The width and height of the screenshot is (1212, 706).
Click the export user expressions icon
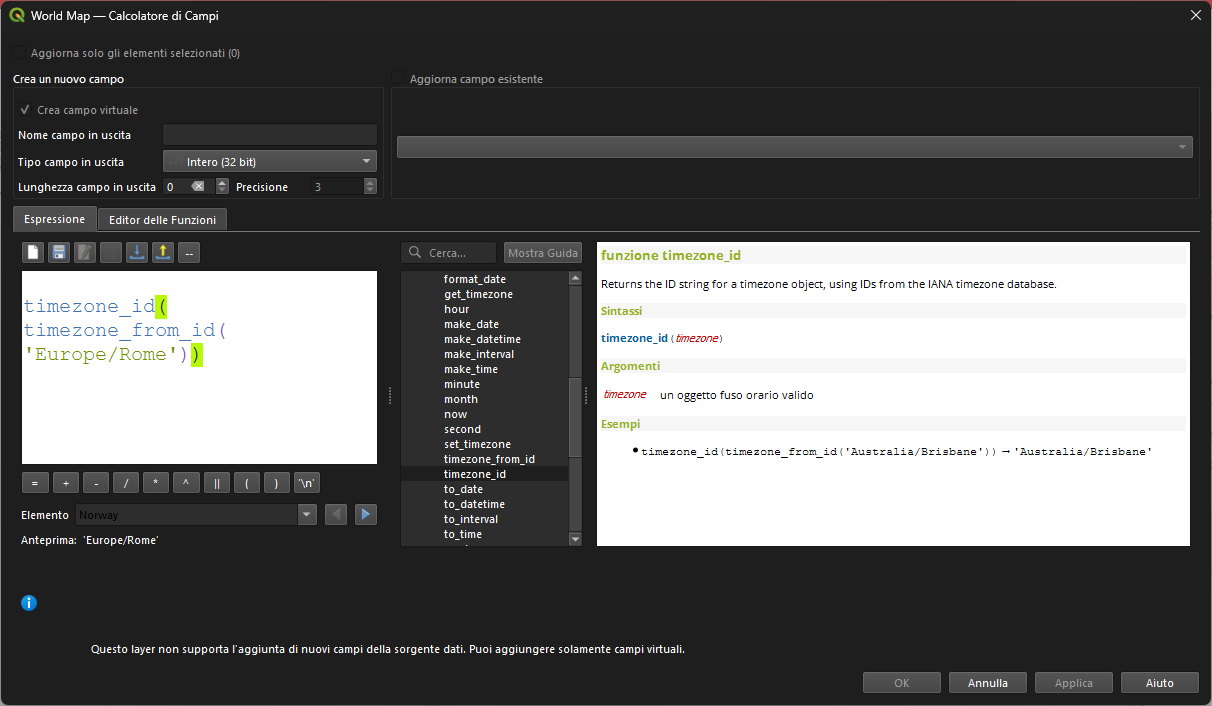[163, 253]
